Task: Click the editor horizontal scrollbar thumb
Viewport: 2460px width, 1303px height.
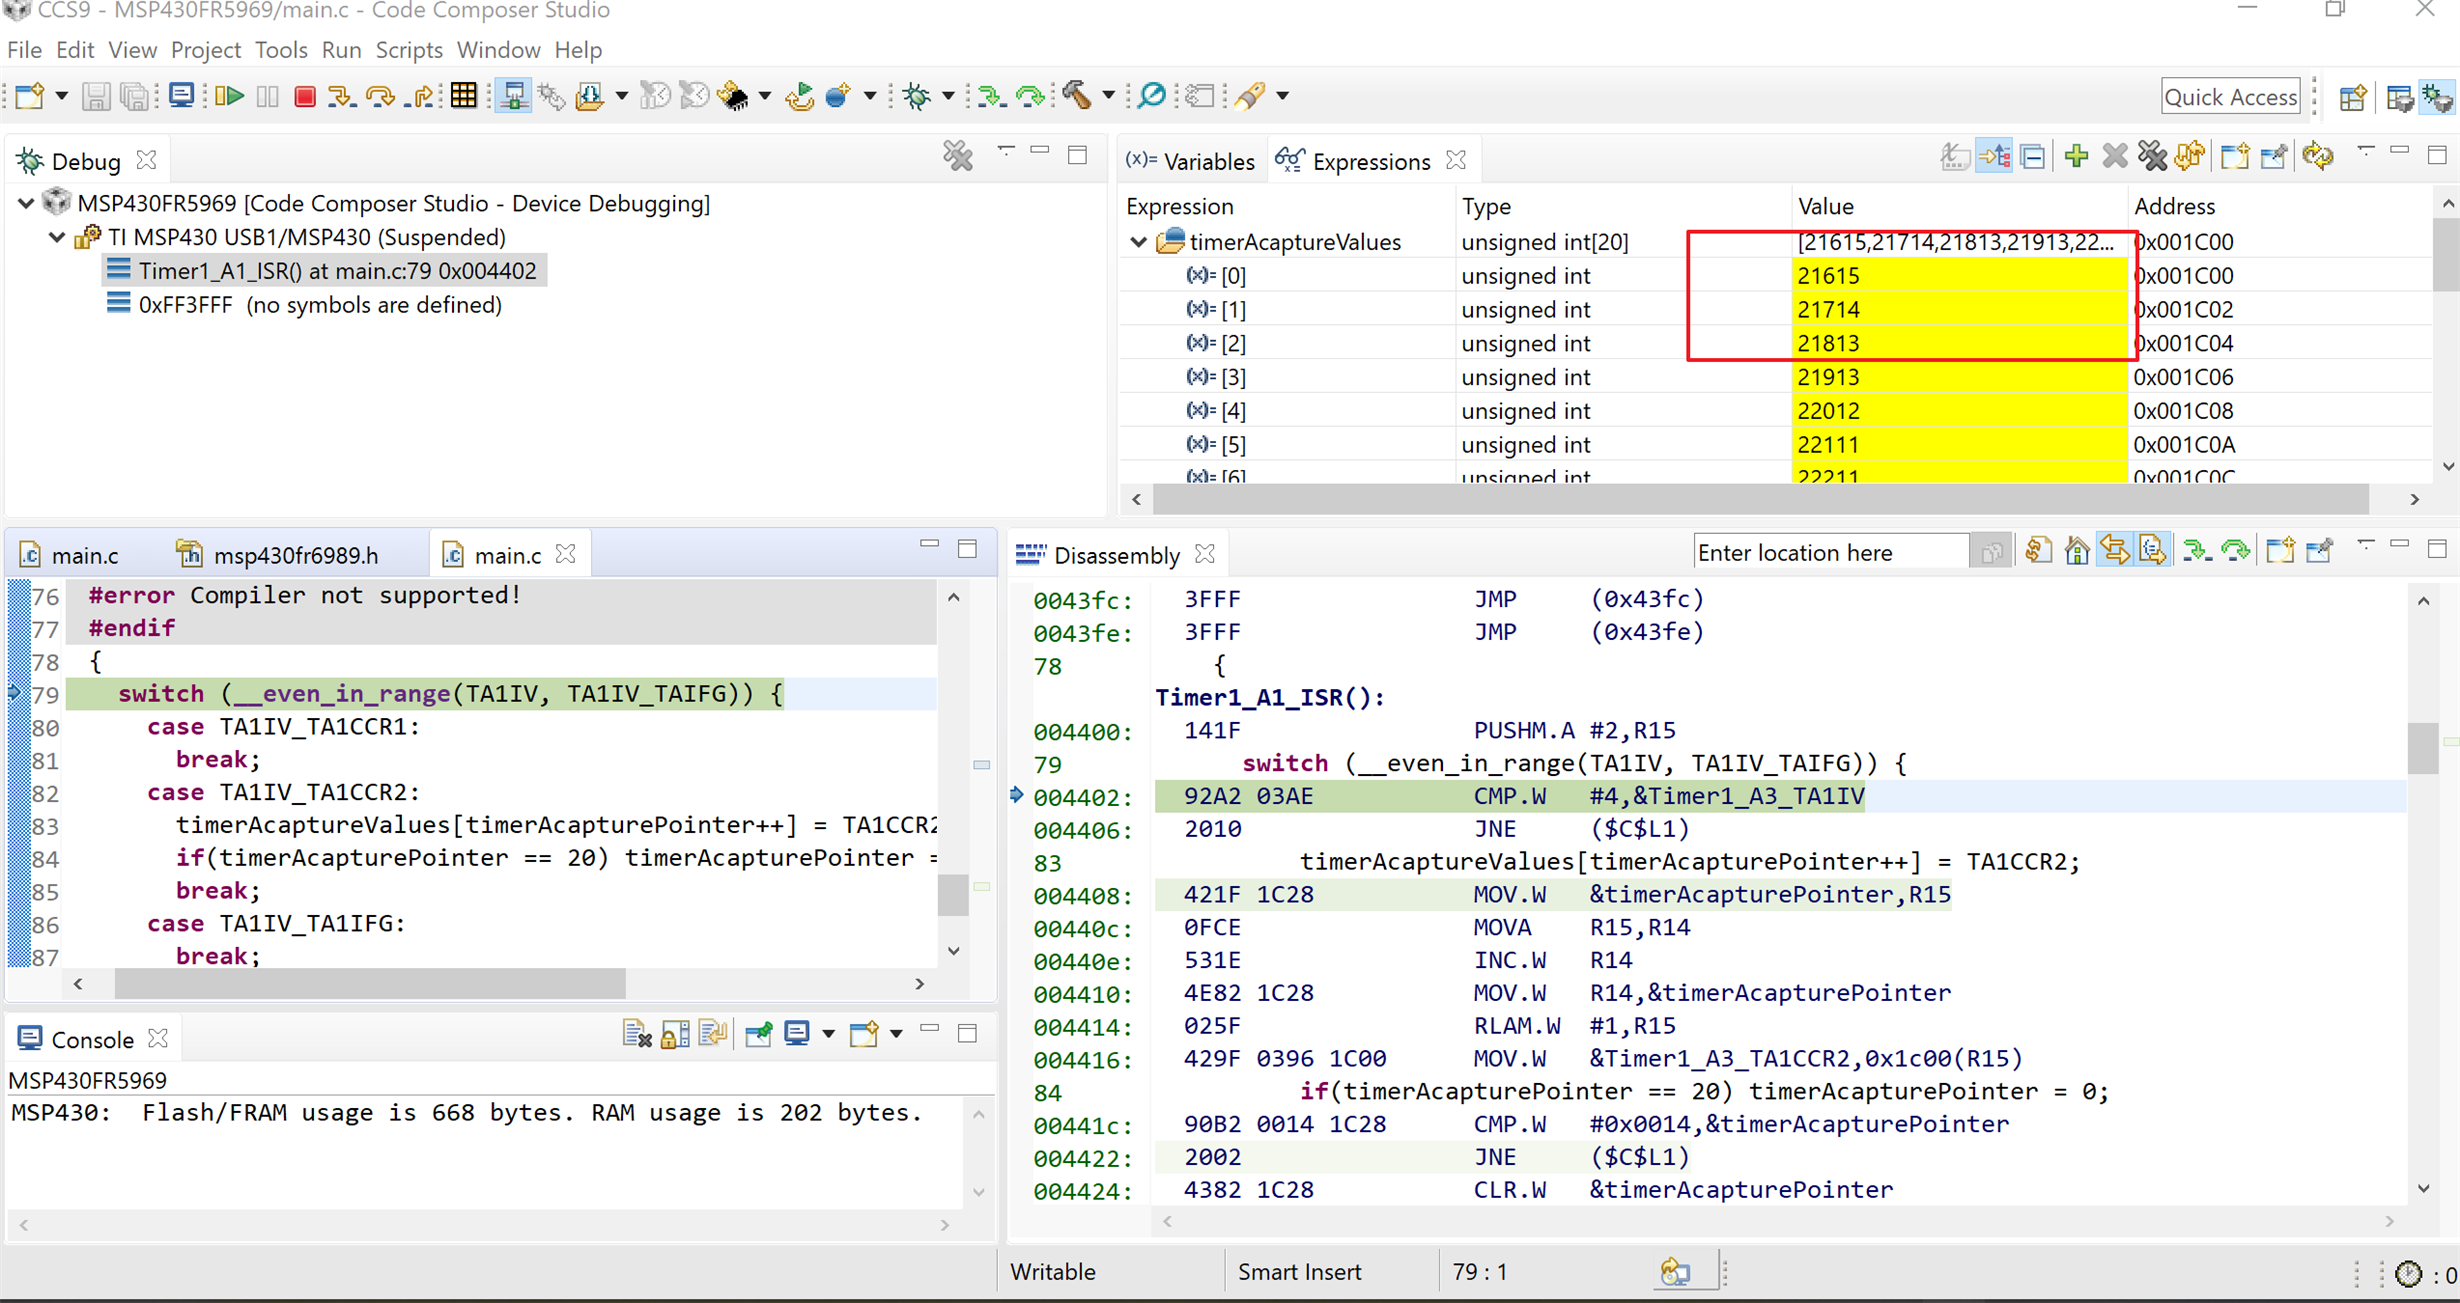Action: (x=370, y=984)
